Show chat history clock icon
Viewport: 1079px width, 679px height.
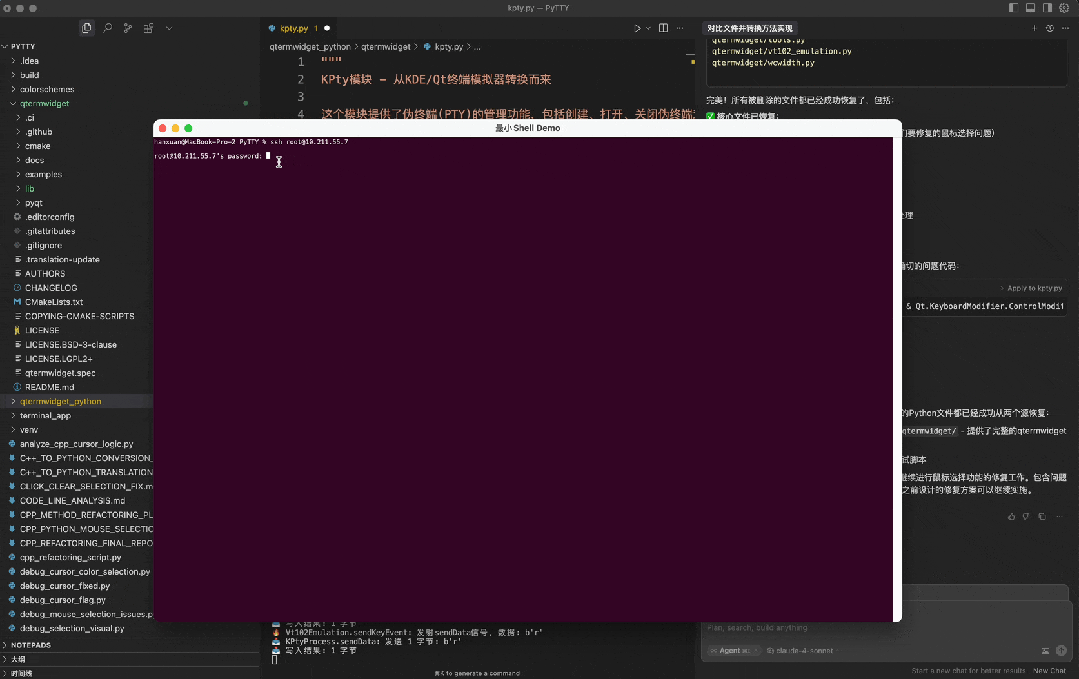[1050, 28]
